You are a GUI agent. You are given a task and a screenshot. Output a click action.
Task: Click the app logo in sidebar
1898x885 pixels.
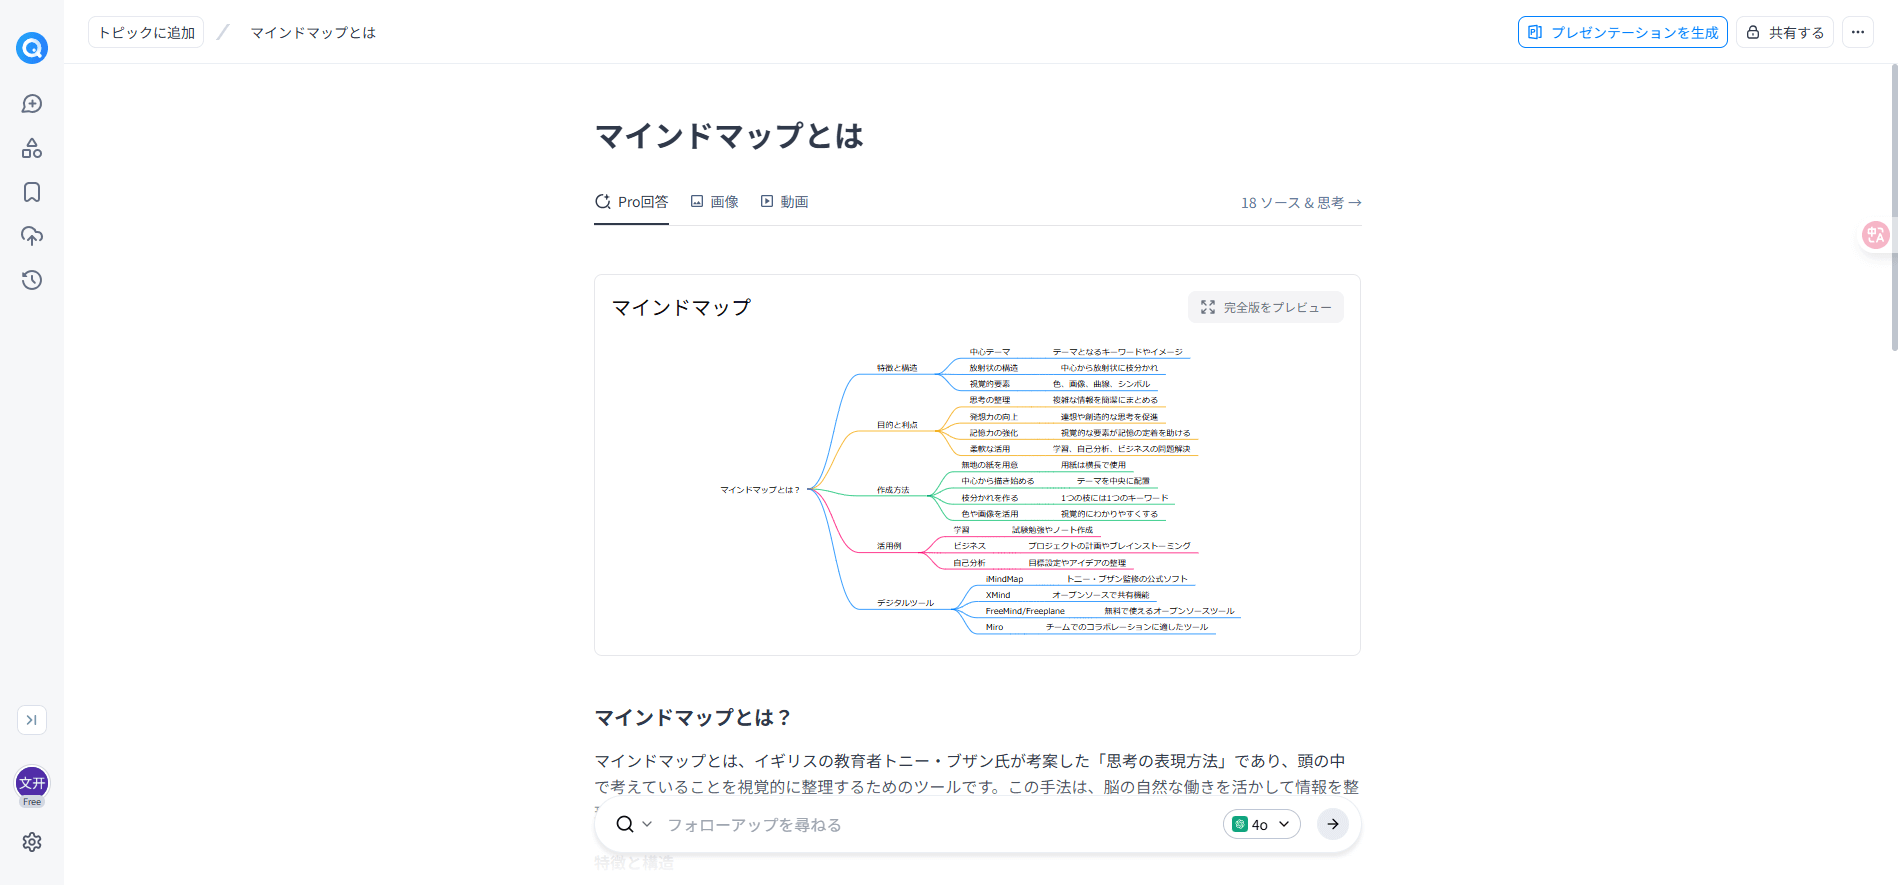pos(32,48)
